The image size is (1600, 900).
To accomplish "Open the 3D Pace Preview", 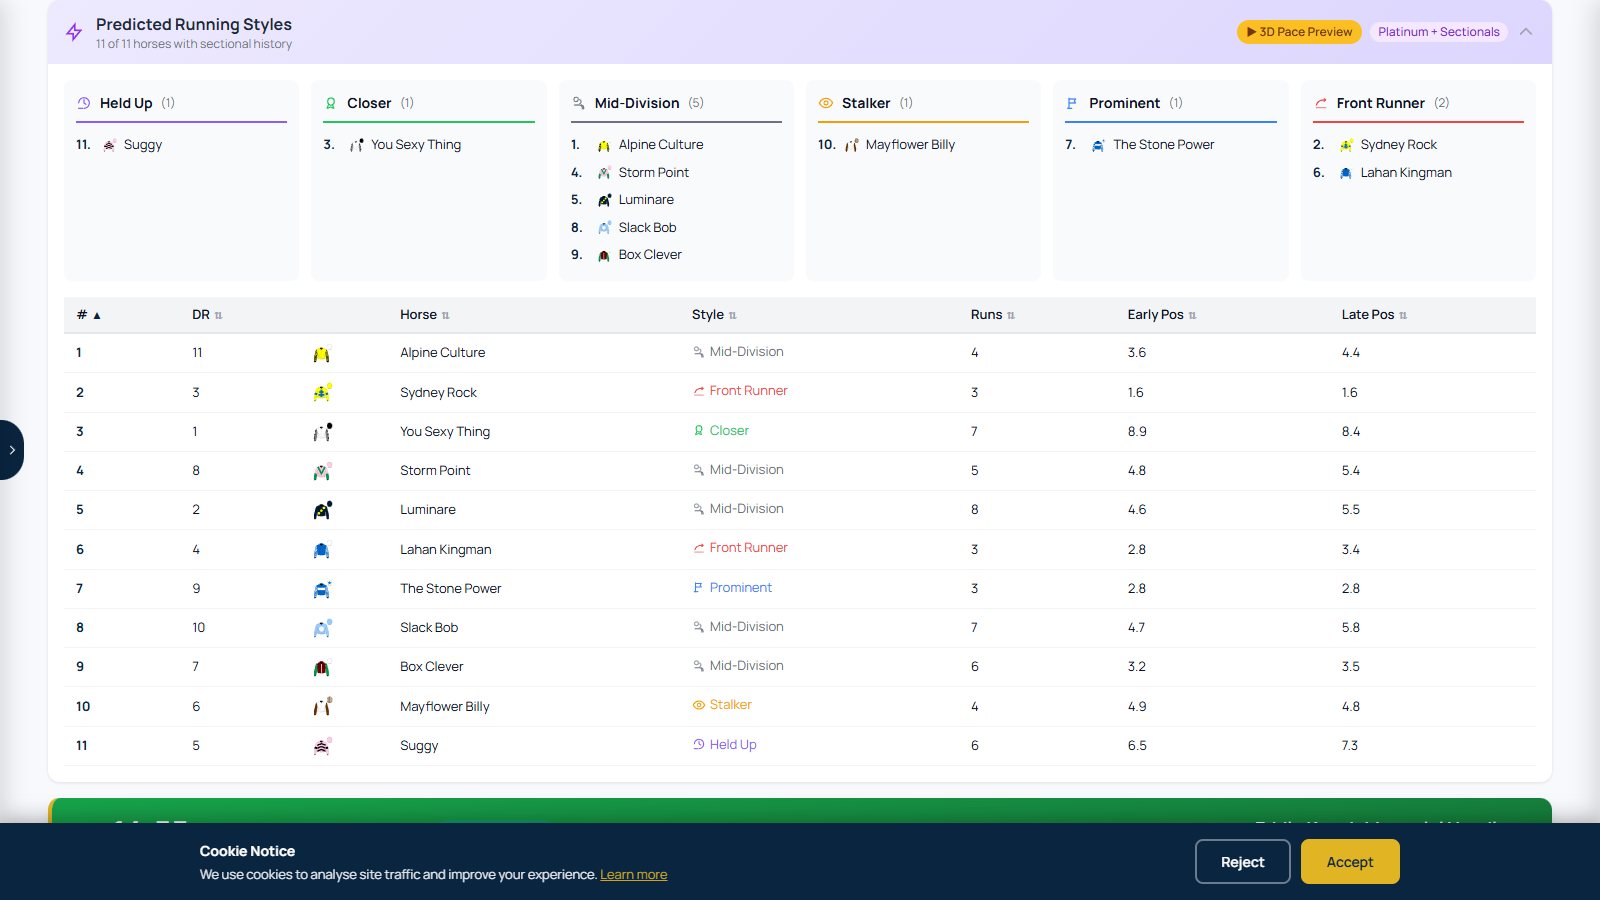I will [1299, 32].
